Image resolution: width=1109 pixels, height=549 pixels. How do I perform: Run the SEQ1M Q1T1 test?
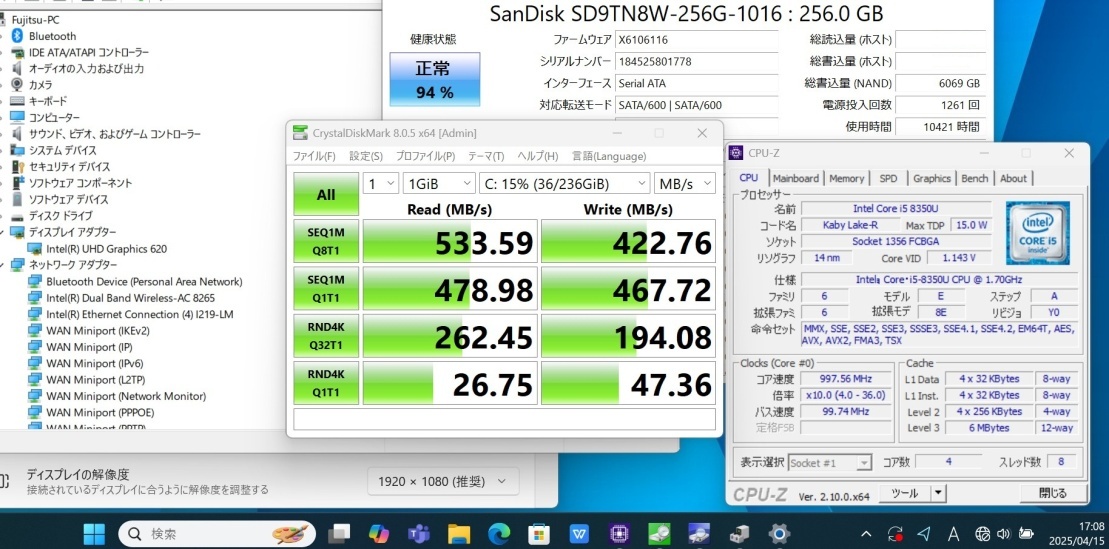point(326,289)
